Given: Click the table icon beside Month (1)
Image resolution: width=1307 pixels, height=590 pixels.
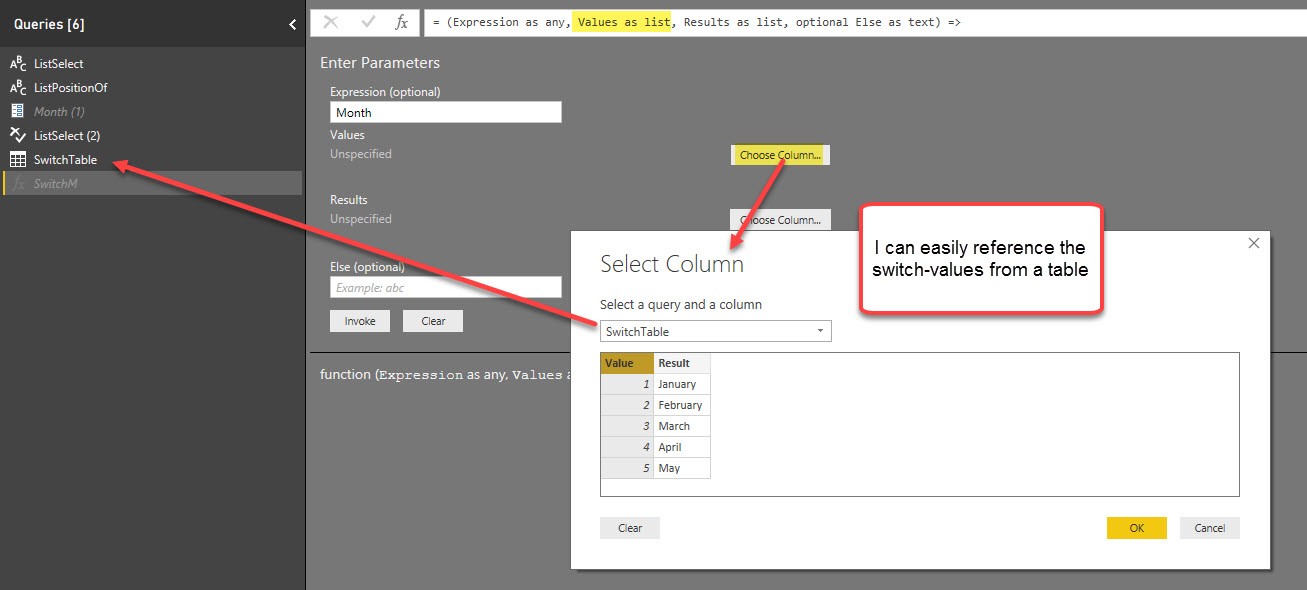Looking at the screenshot, I should tap(18, 111).
